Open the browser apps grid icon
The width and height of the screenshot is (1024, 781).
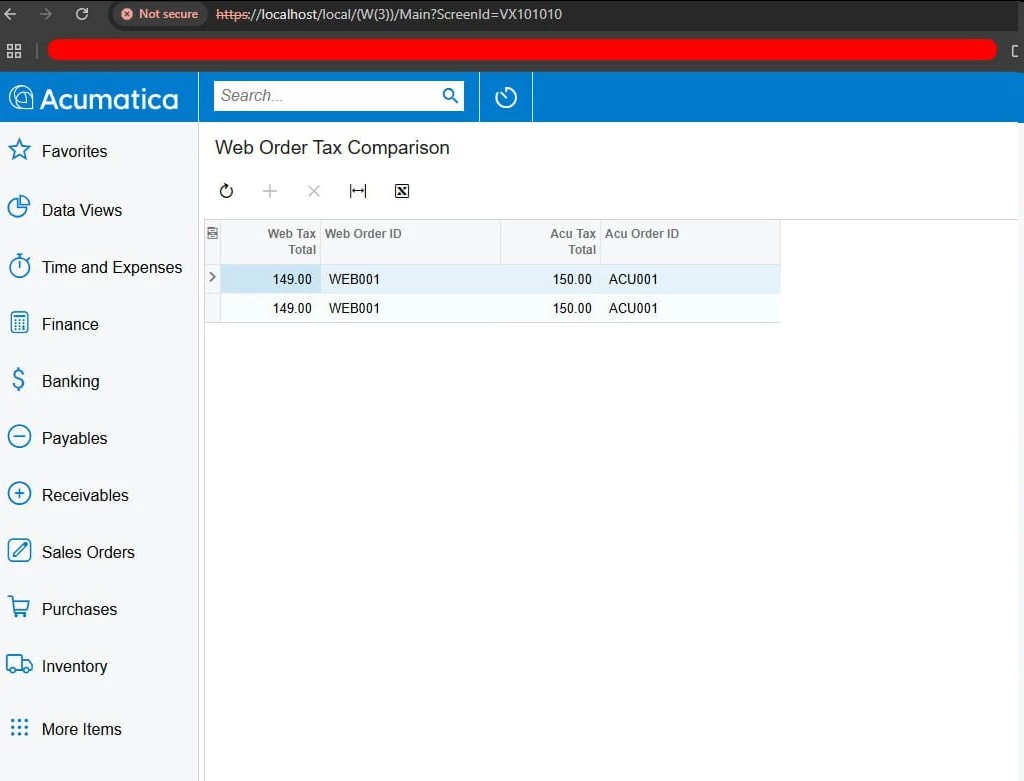[13, 50]
